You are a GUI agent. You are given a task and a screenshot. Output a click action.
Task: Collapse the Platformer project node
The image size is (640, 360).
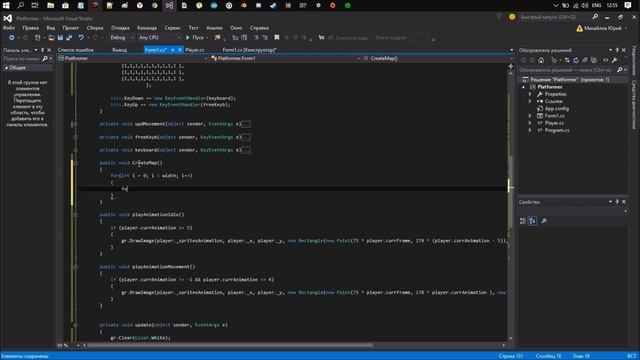coord(523,87)
